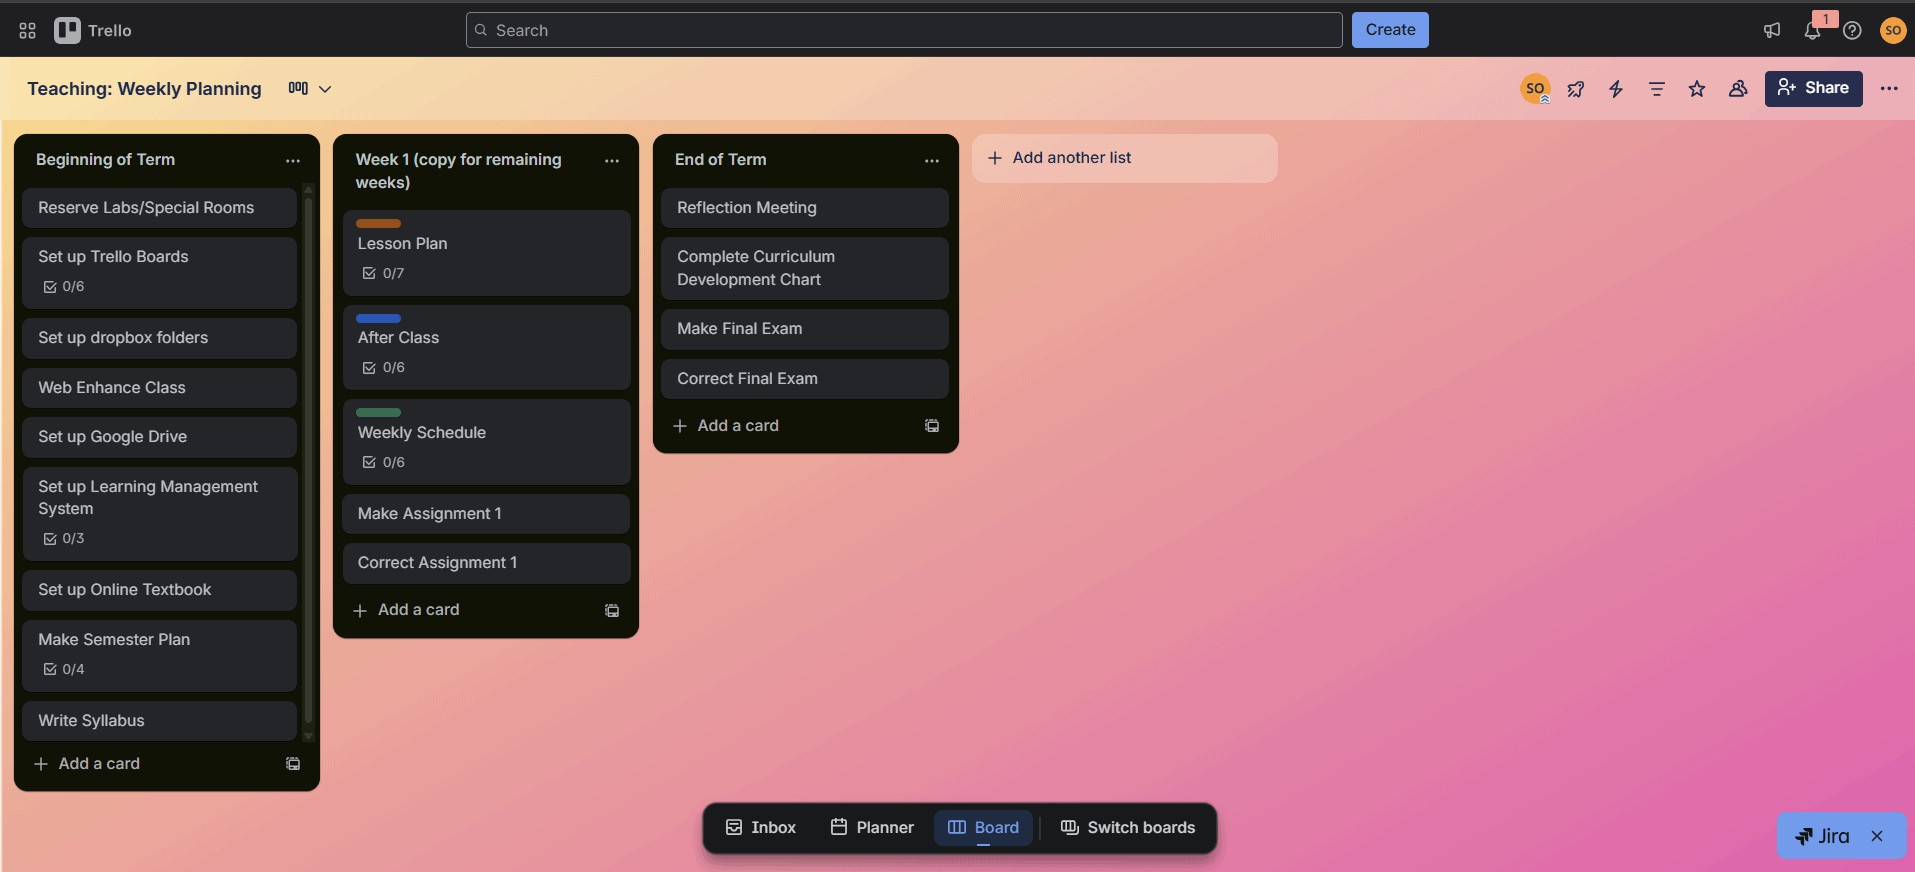The height and width of the screenshot is (872, 1915).
Task: Click the Power-Ups rocket icon
Action: pyautogui.click(x=1576, y=89)
